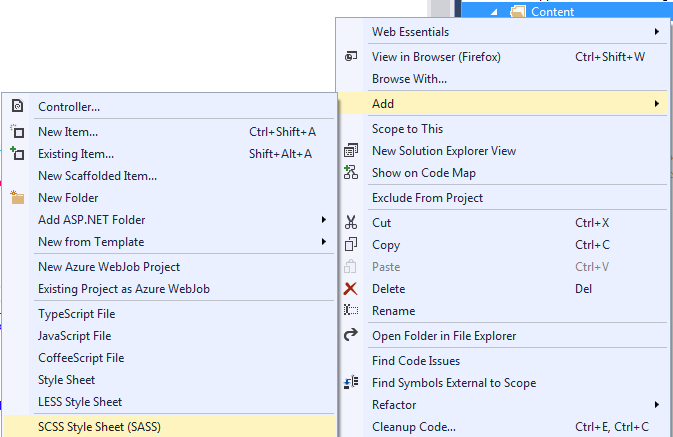Click the New Folder icon
Viewport: 673px width, 437px height.
point(17,197)
